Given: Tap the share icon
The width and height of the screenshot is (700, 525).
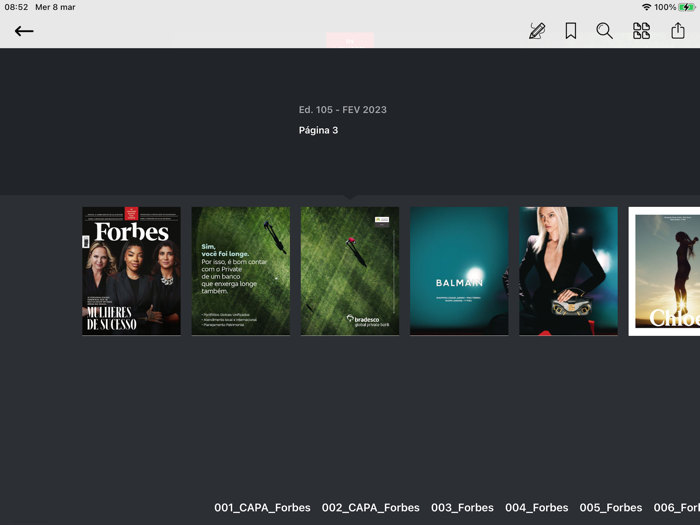Looking at the screenshot, I should (678, 30).
